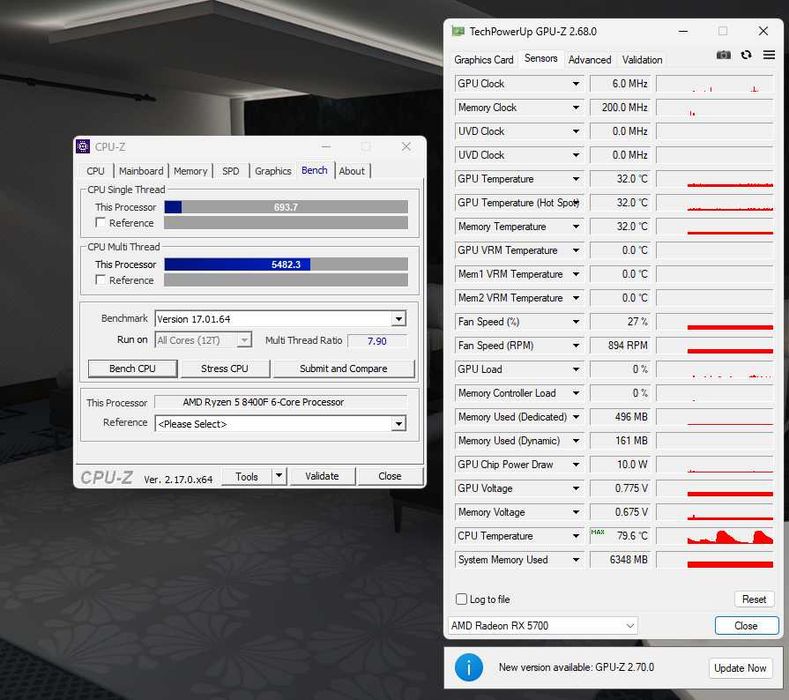Expand the GPU Voltage sensor dropdown
Screen dimensions: 789x700
click(x=576, y=488)
